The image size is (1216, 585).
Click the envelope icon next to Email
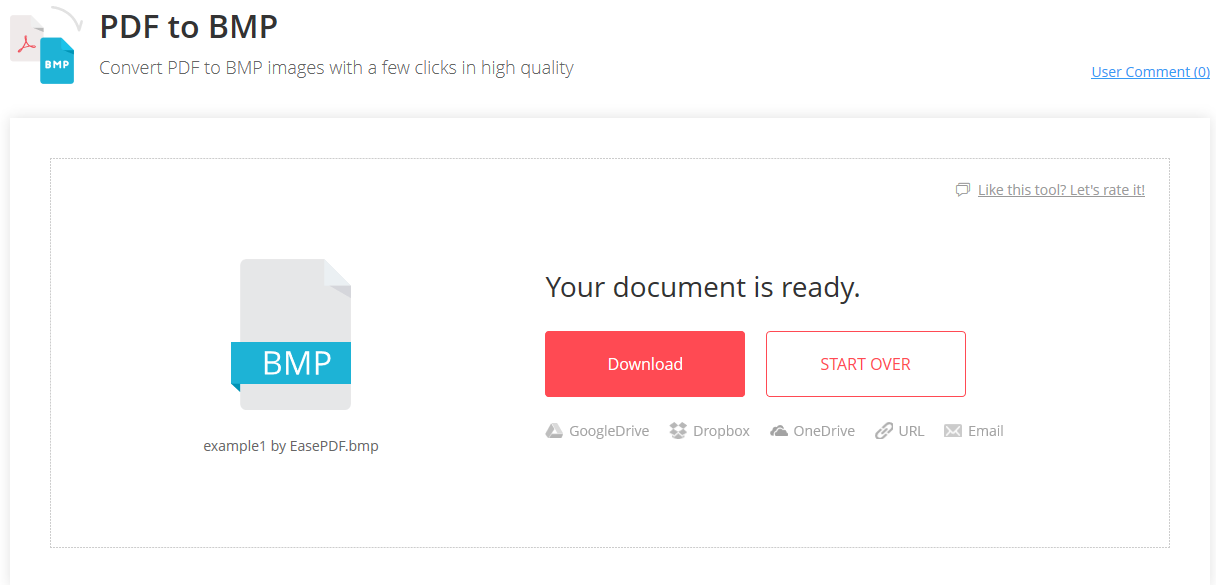951,430
